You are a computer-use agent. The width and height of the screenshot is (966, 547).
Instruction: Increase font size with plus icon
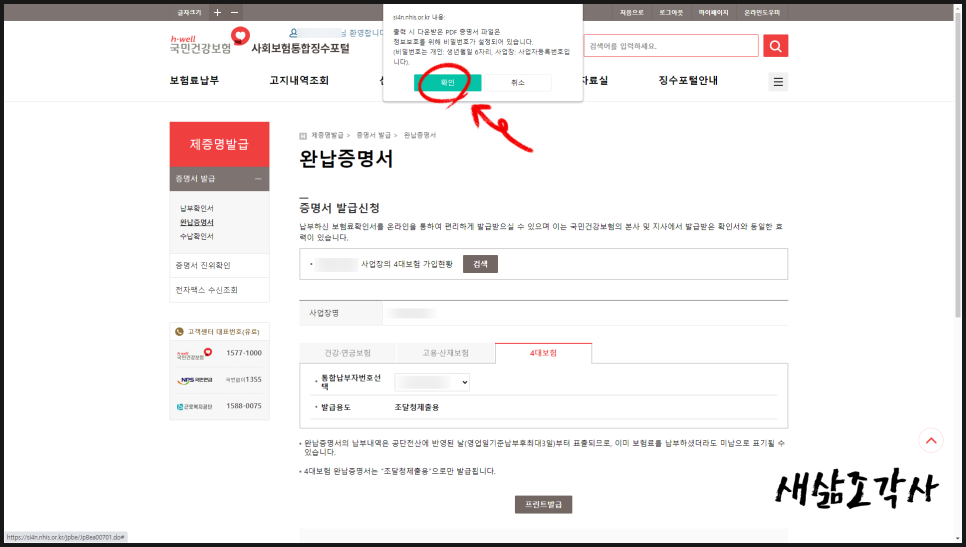(x=217, y=12)
